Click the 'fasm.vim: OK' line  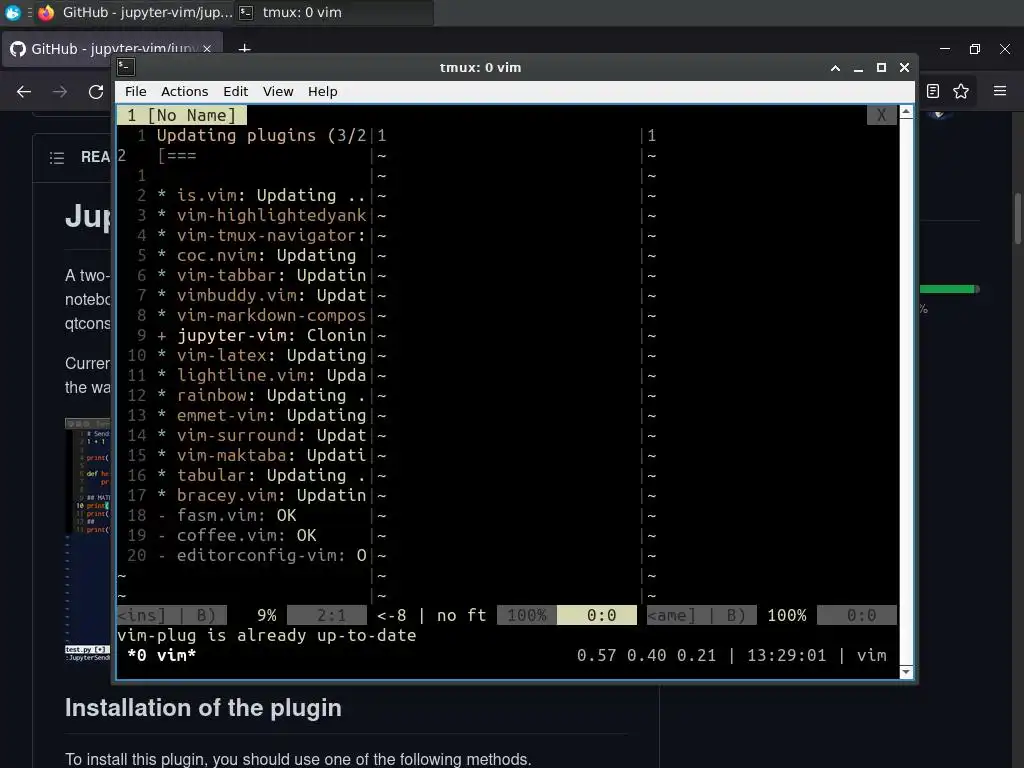coord(227,515)
